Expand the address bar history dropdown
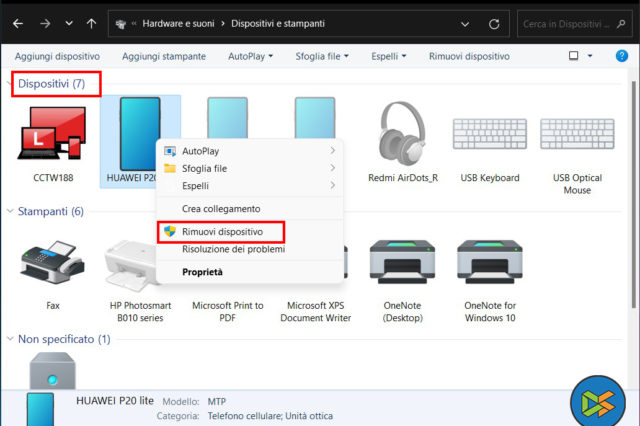The width and height of the screenshot is (640, 426). (x=465, y=24)
